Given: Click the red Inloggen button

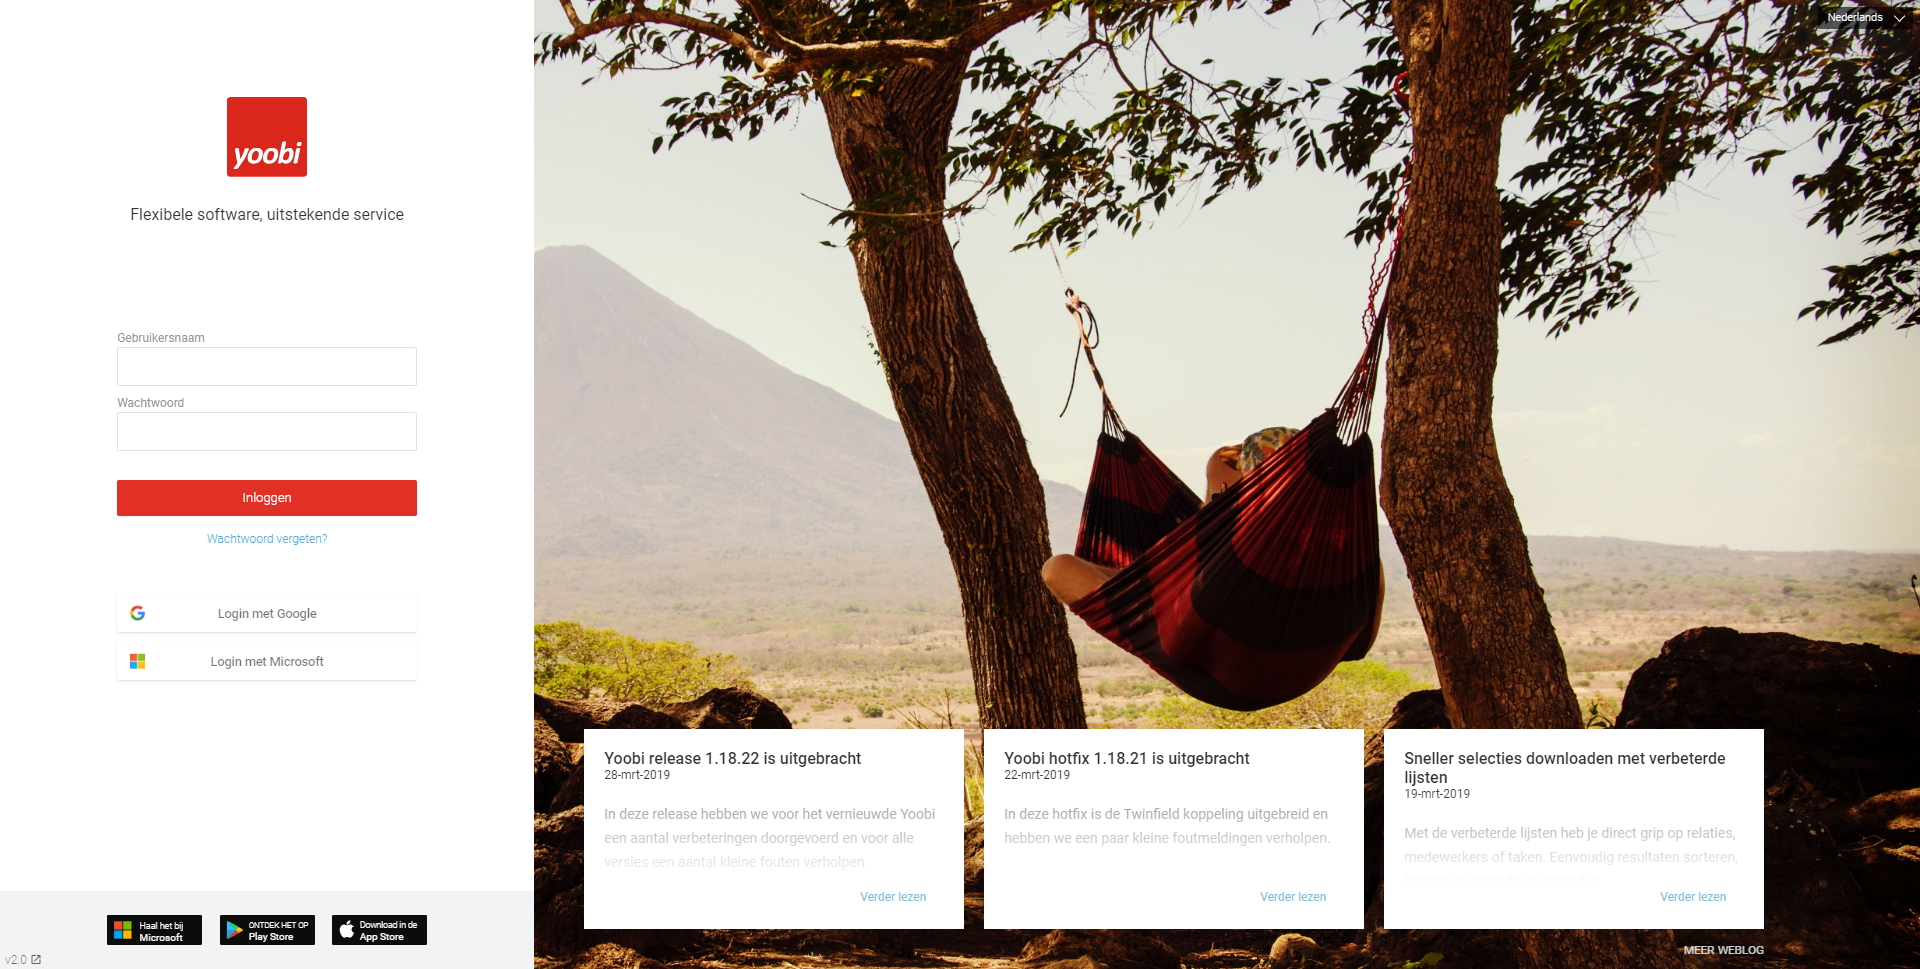Looking at the screenshot, I should [x=267, y=498].
